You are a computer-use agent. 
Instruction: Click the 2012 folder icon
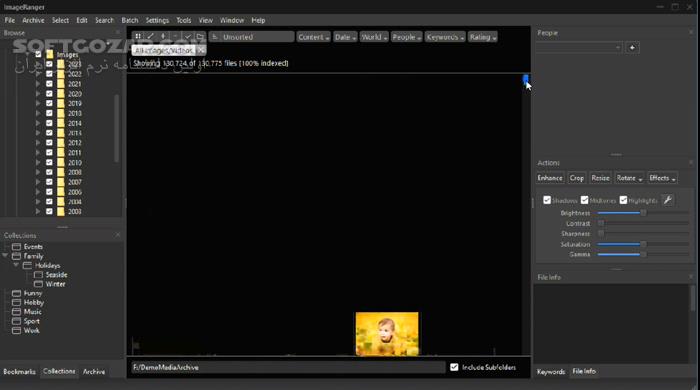[x=61, y=143]
